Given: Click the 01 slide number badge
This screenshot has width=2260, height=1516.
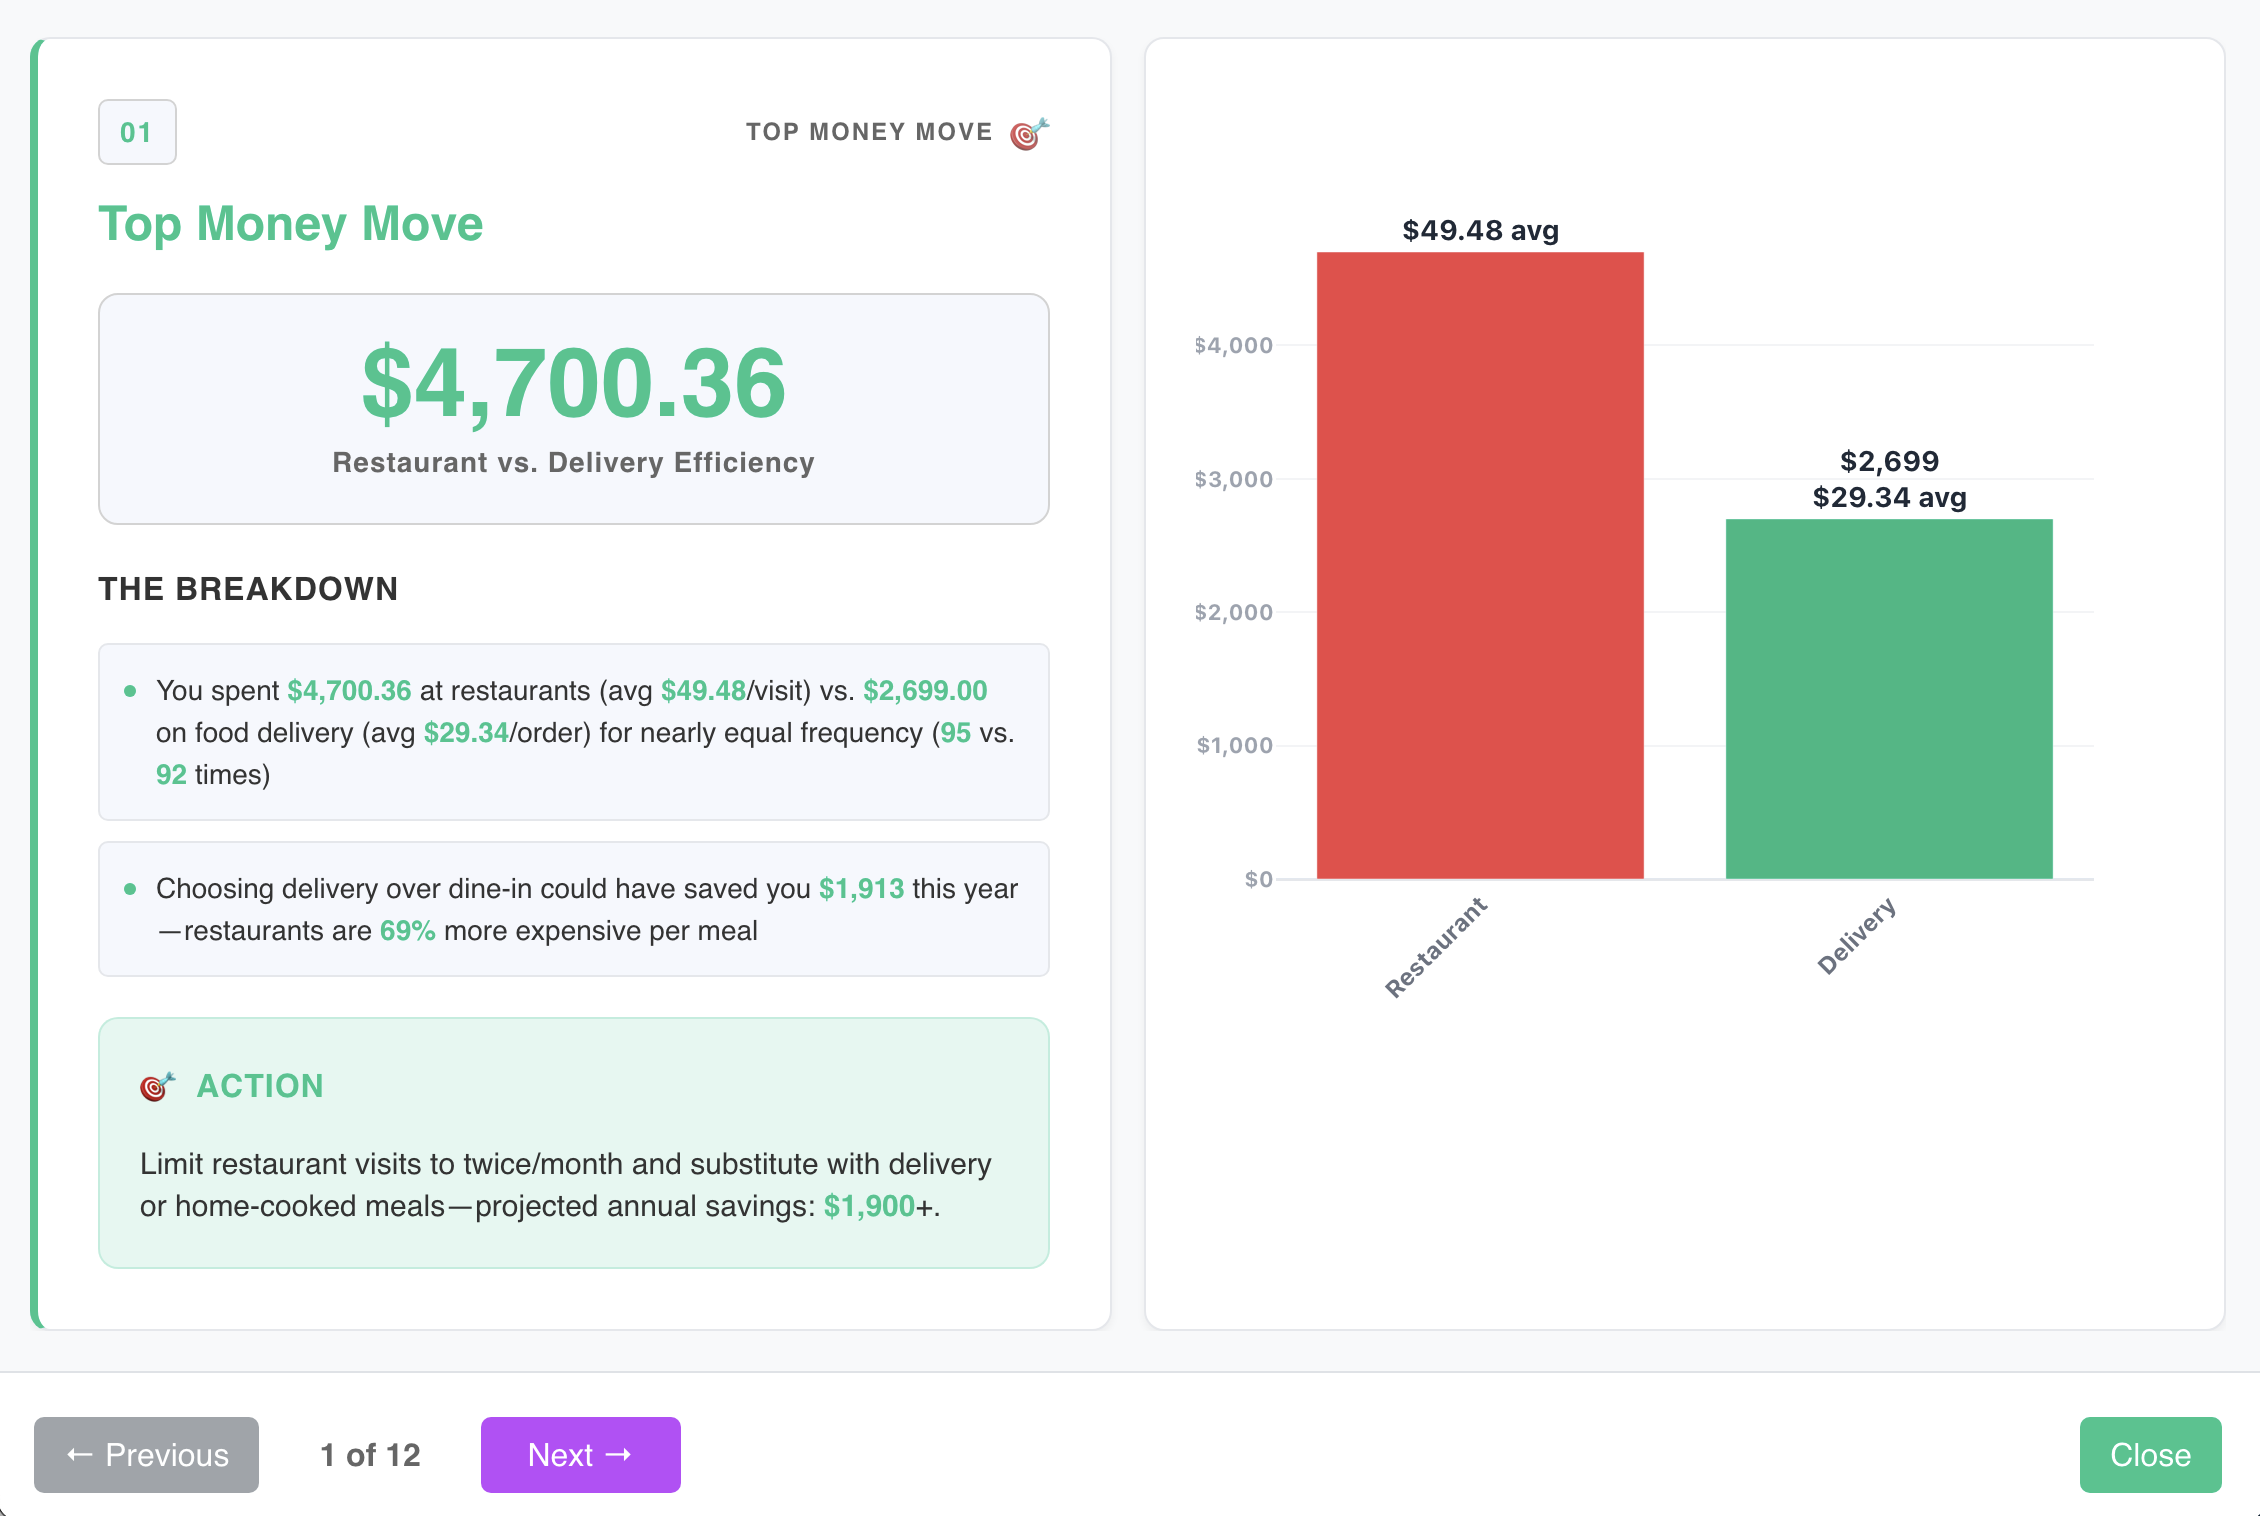Looking at the screenshot, I should coord(137,131).
